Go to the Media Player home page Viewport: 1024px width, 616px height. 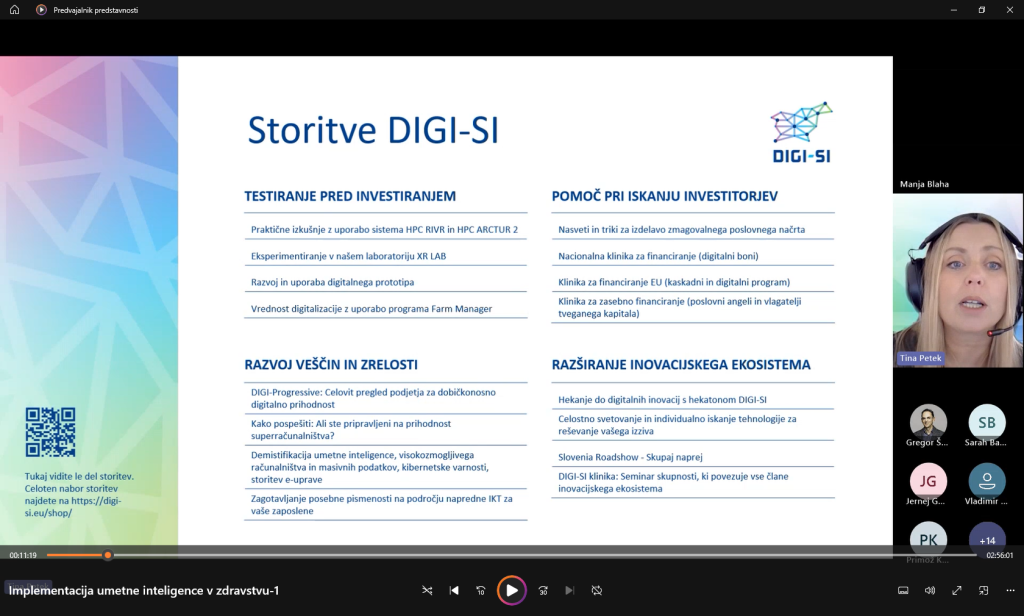tap(14, 10)
